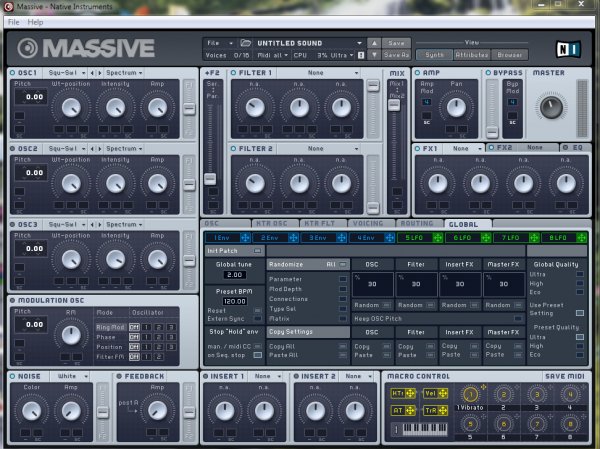Switch to the OSC tab
The width and height of the screenshot is (600, 449).
pos(225,224)
